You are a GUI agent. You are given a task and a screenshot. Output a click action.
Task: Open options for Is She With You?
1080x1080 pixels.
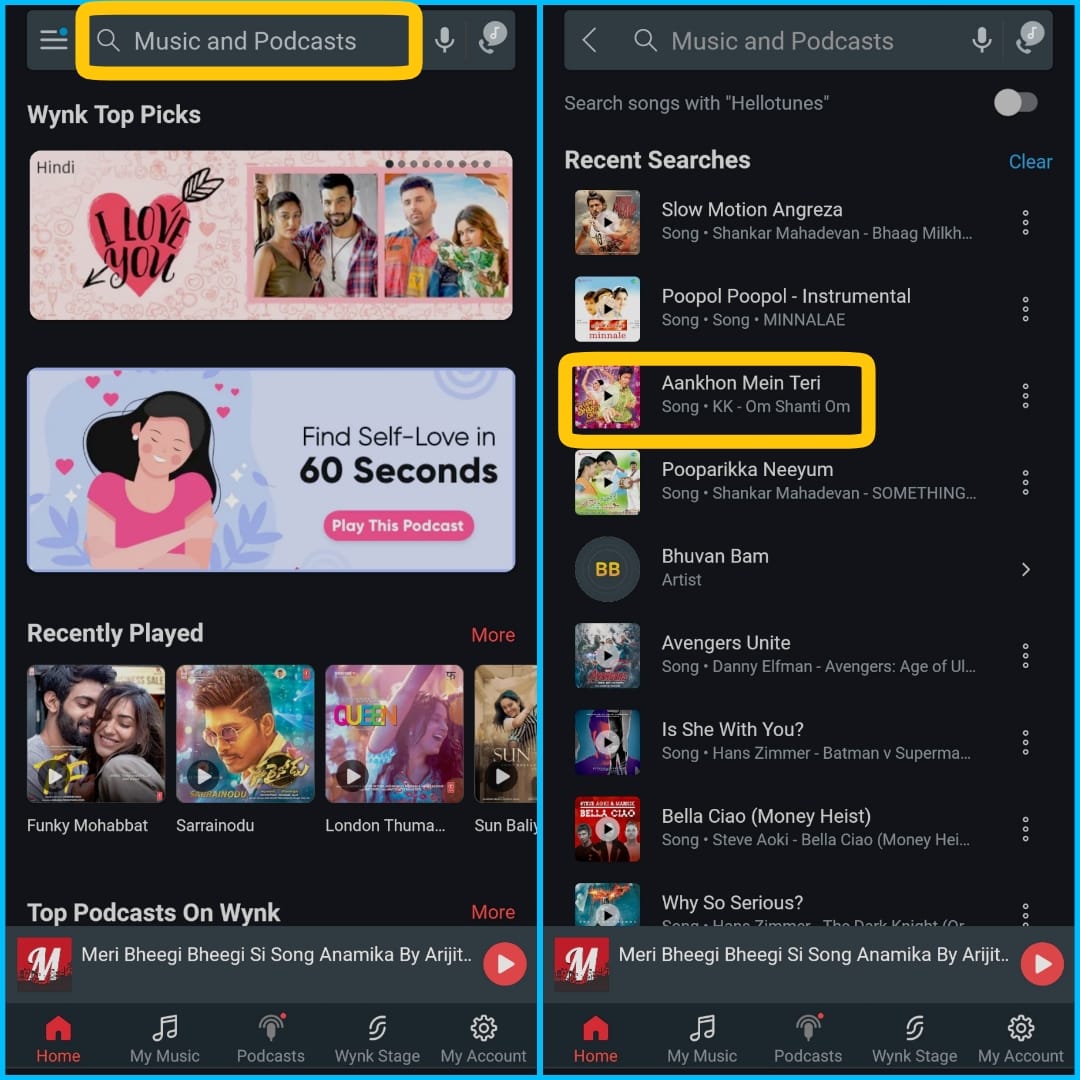click(x=1025, y=742)
